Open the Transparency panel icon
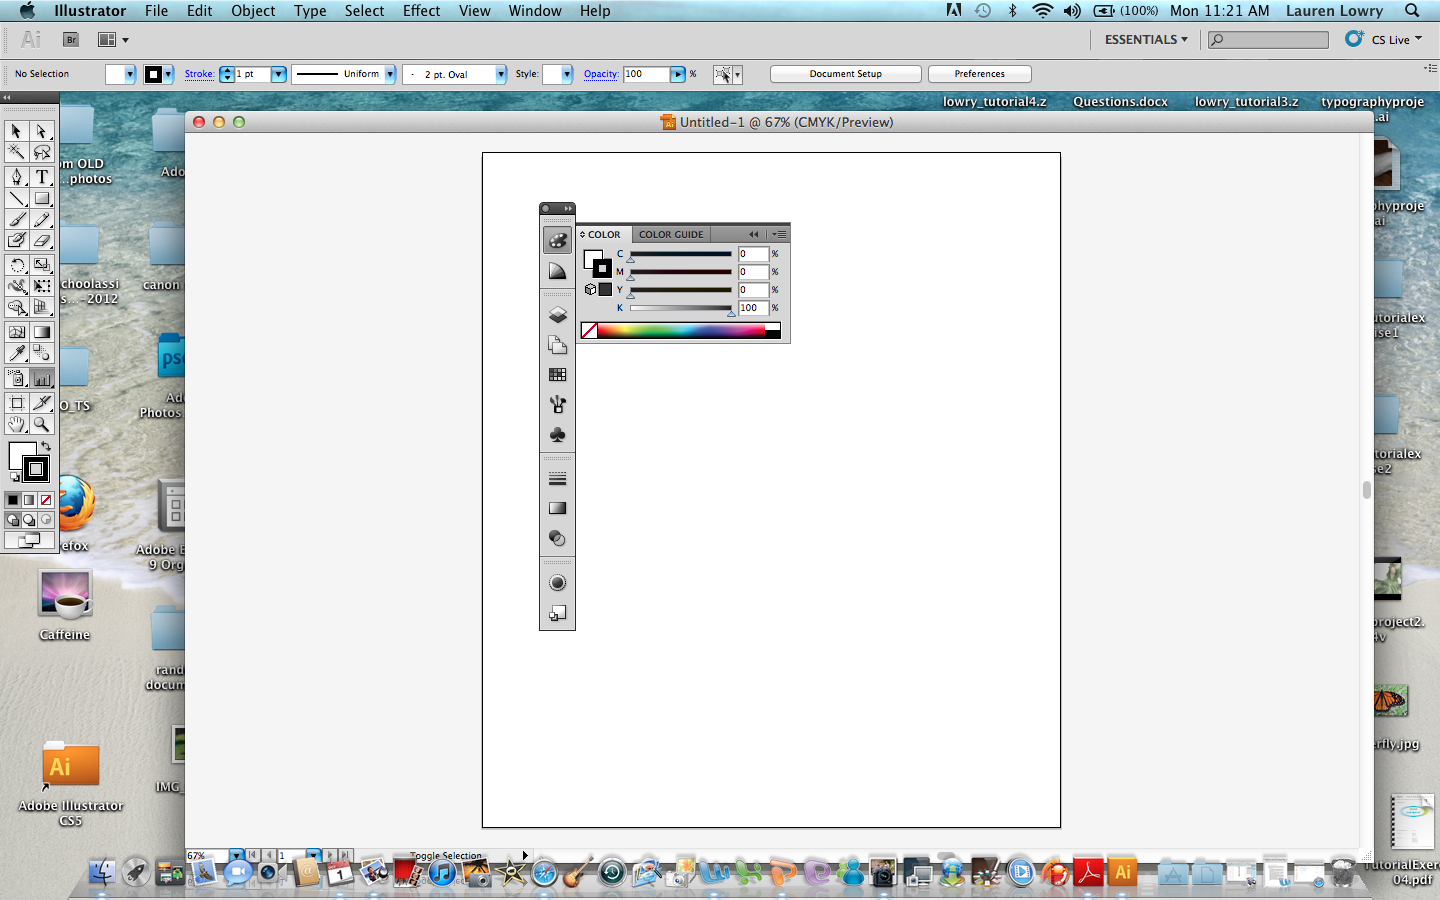 point(557,539)
